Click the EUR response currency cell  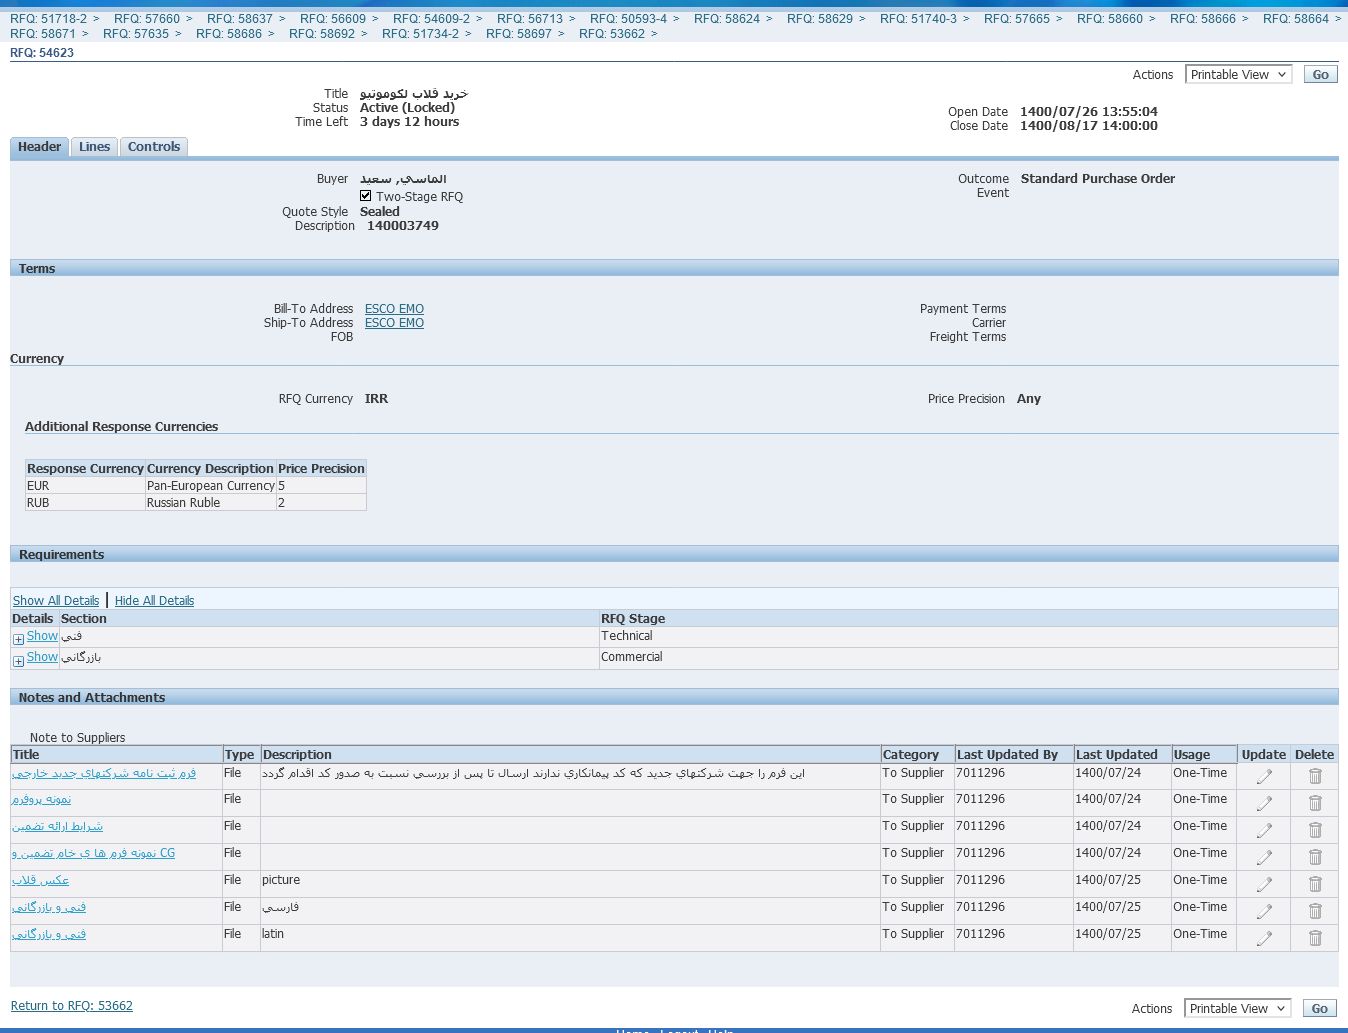coord(85,486)
